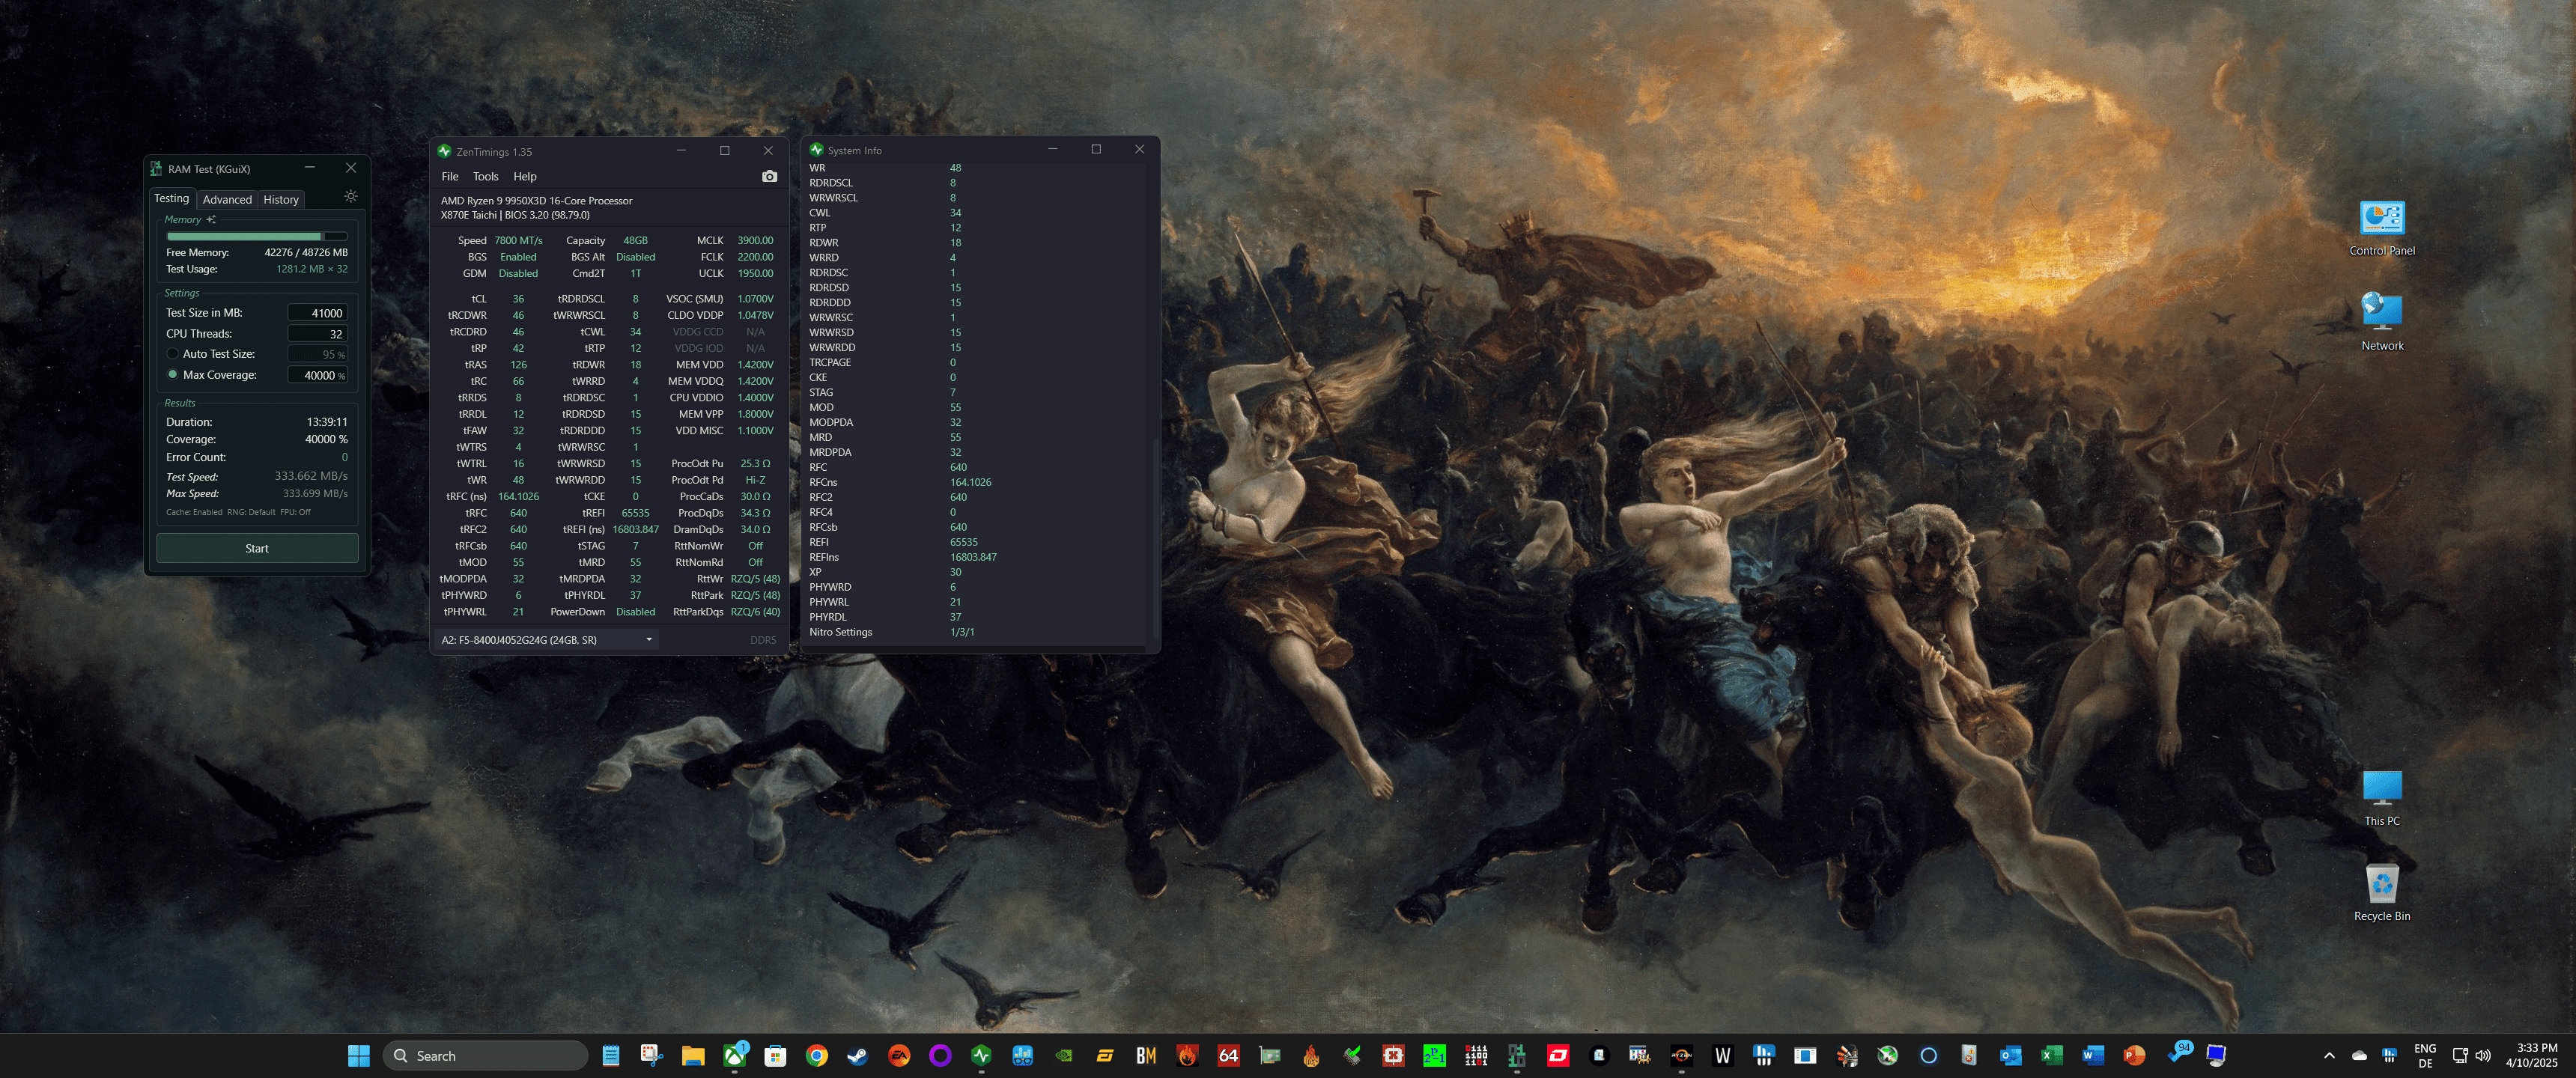Click the sparkle icon beside Memory
The image size is (2576, 1078).
(x=211, y=220)
